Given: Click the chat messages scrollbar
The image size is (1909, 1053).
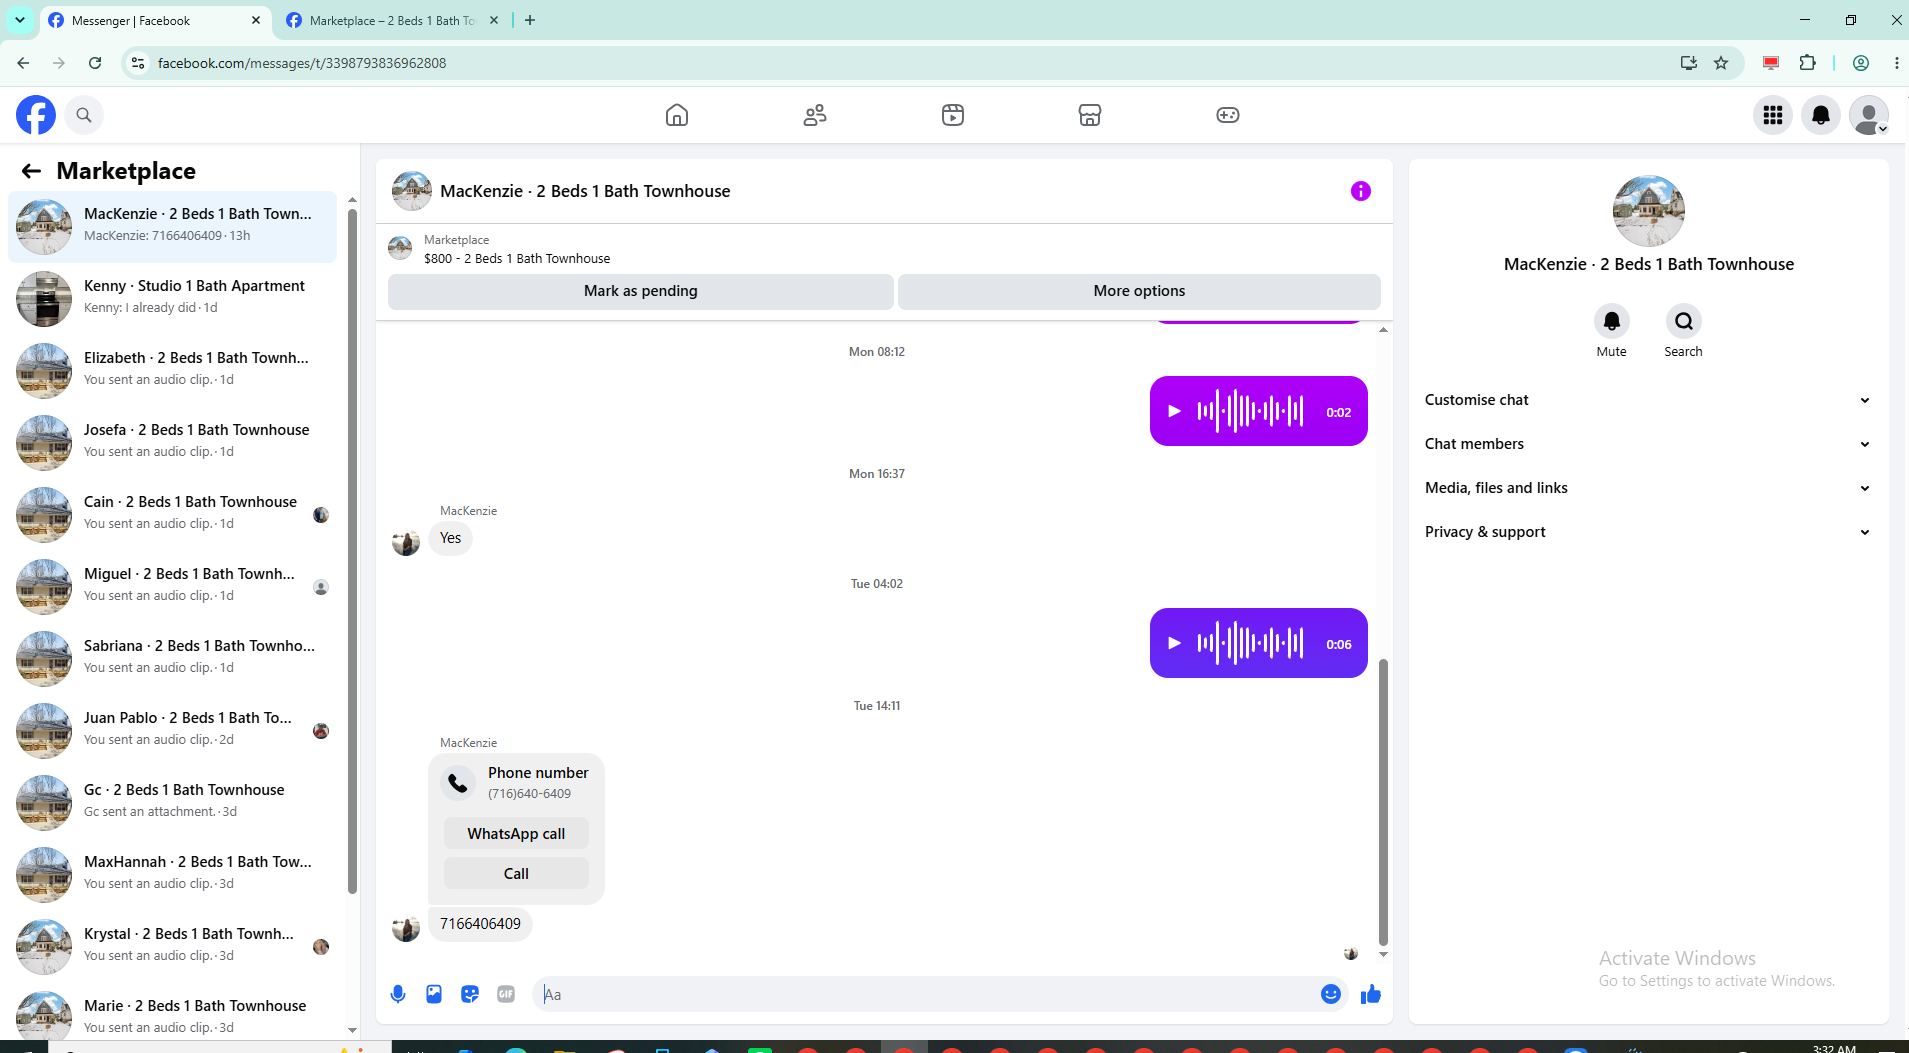Looking at the screenshot, I should point(1383,800).
